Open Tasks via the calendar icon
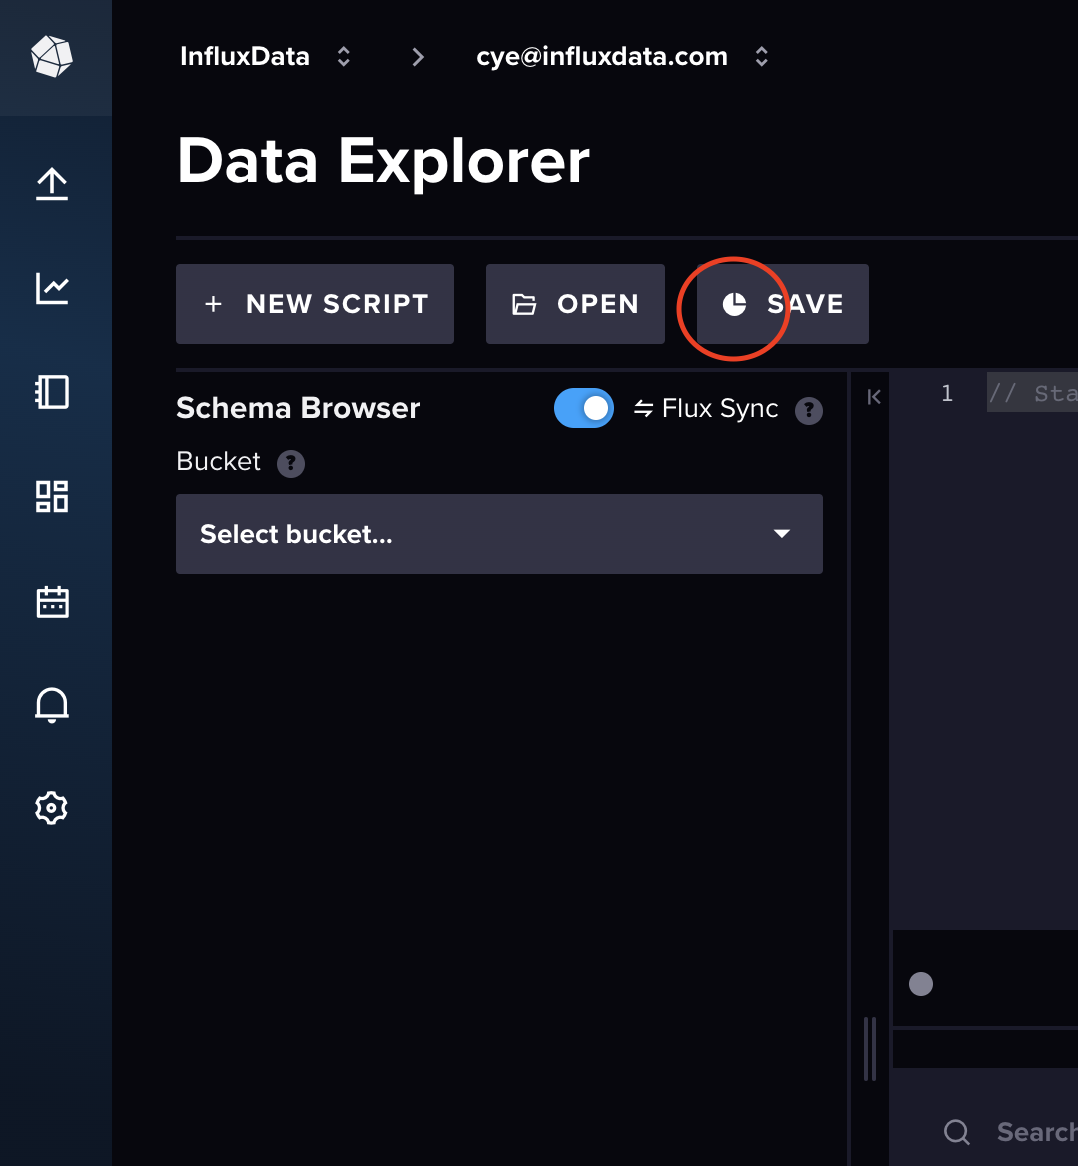This screenshot has height=1166, width=1078. click(x=51, y=600)
